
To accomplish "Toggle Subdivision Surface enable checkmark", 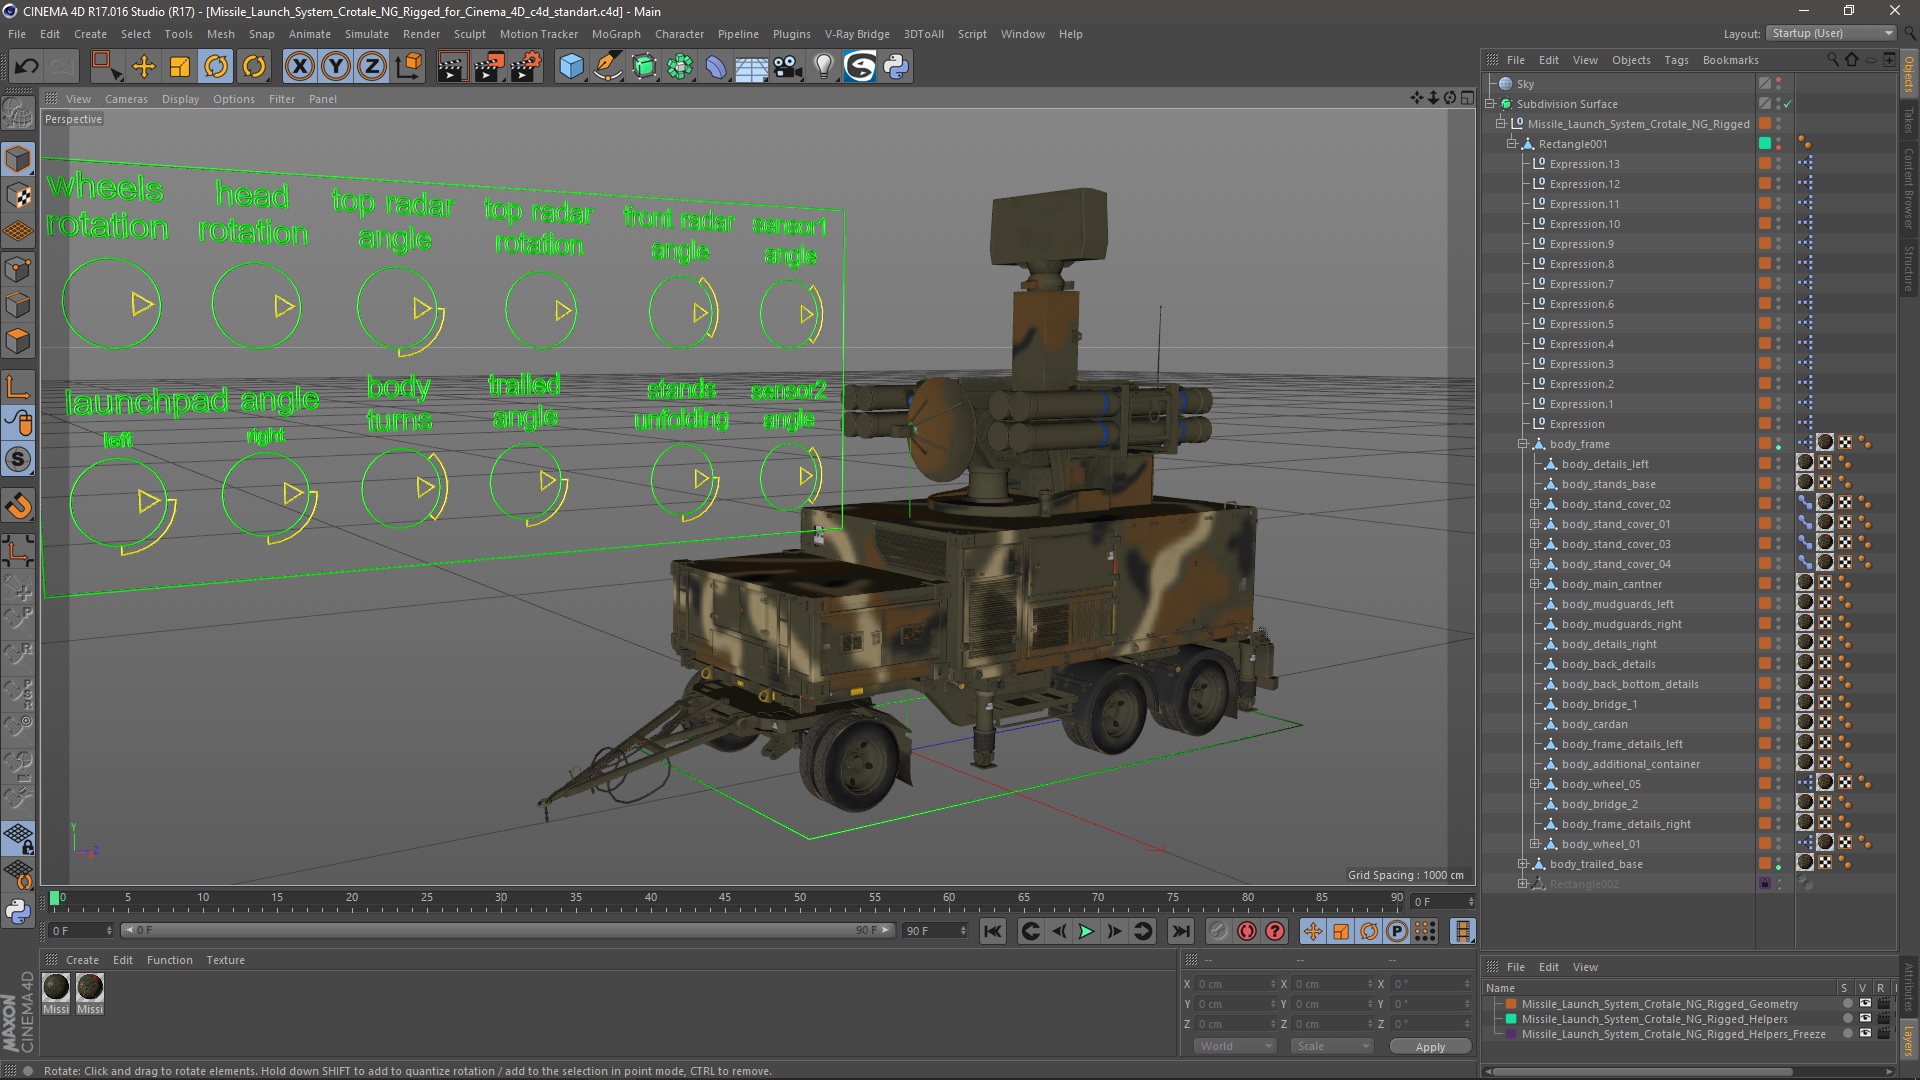I will coord(1788,104).
